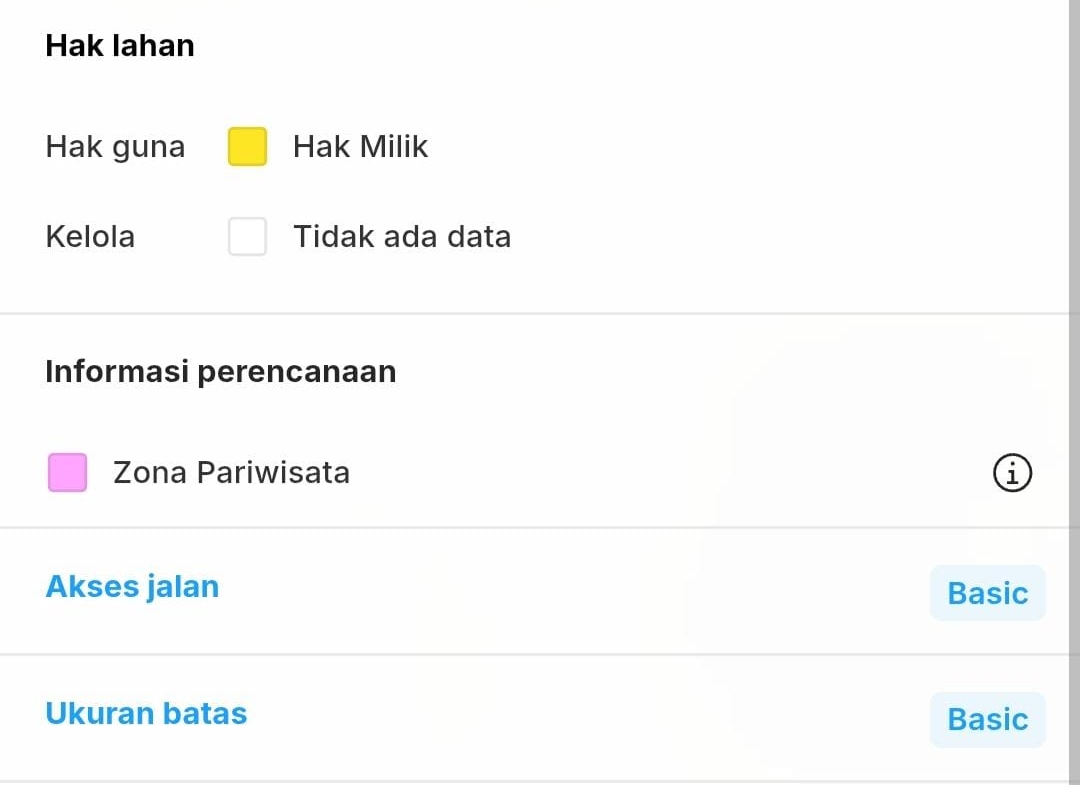This screenshot has width=1080, height=785.
Task: Click the yellow Hak Milik color swatch
Action: (247, 147)
